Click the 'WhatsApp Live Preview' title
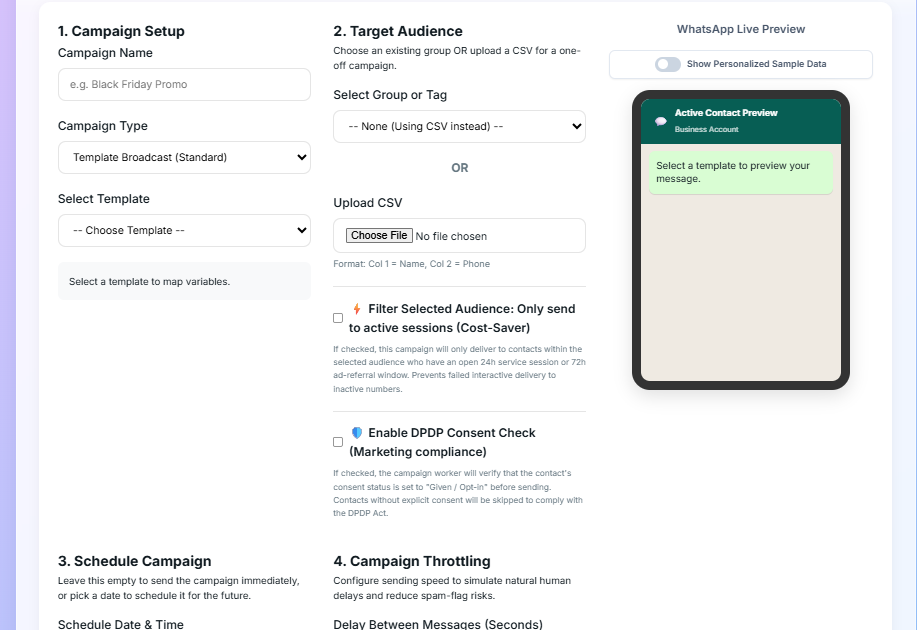 tap(741, 29)
